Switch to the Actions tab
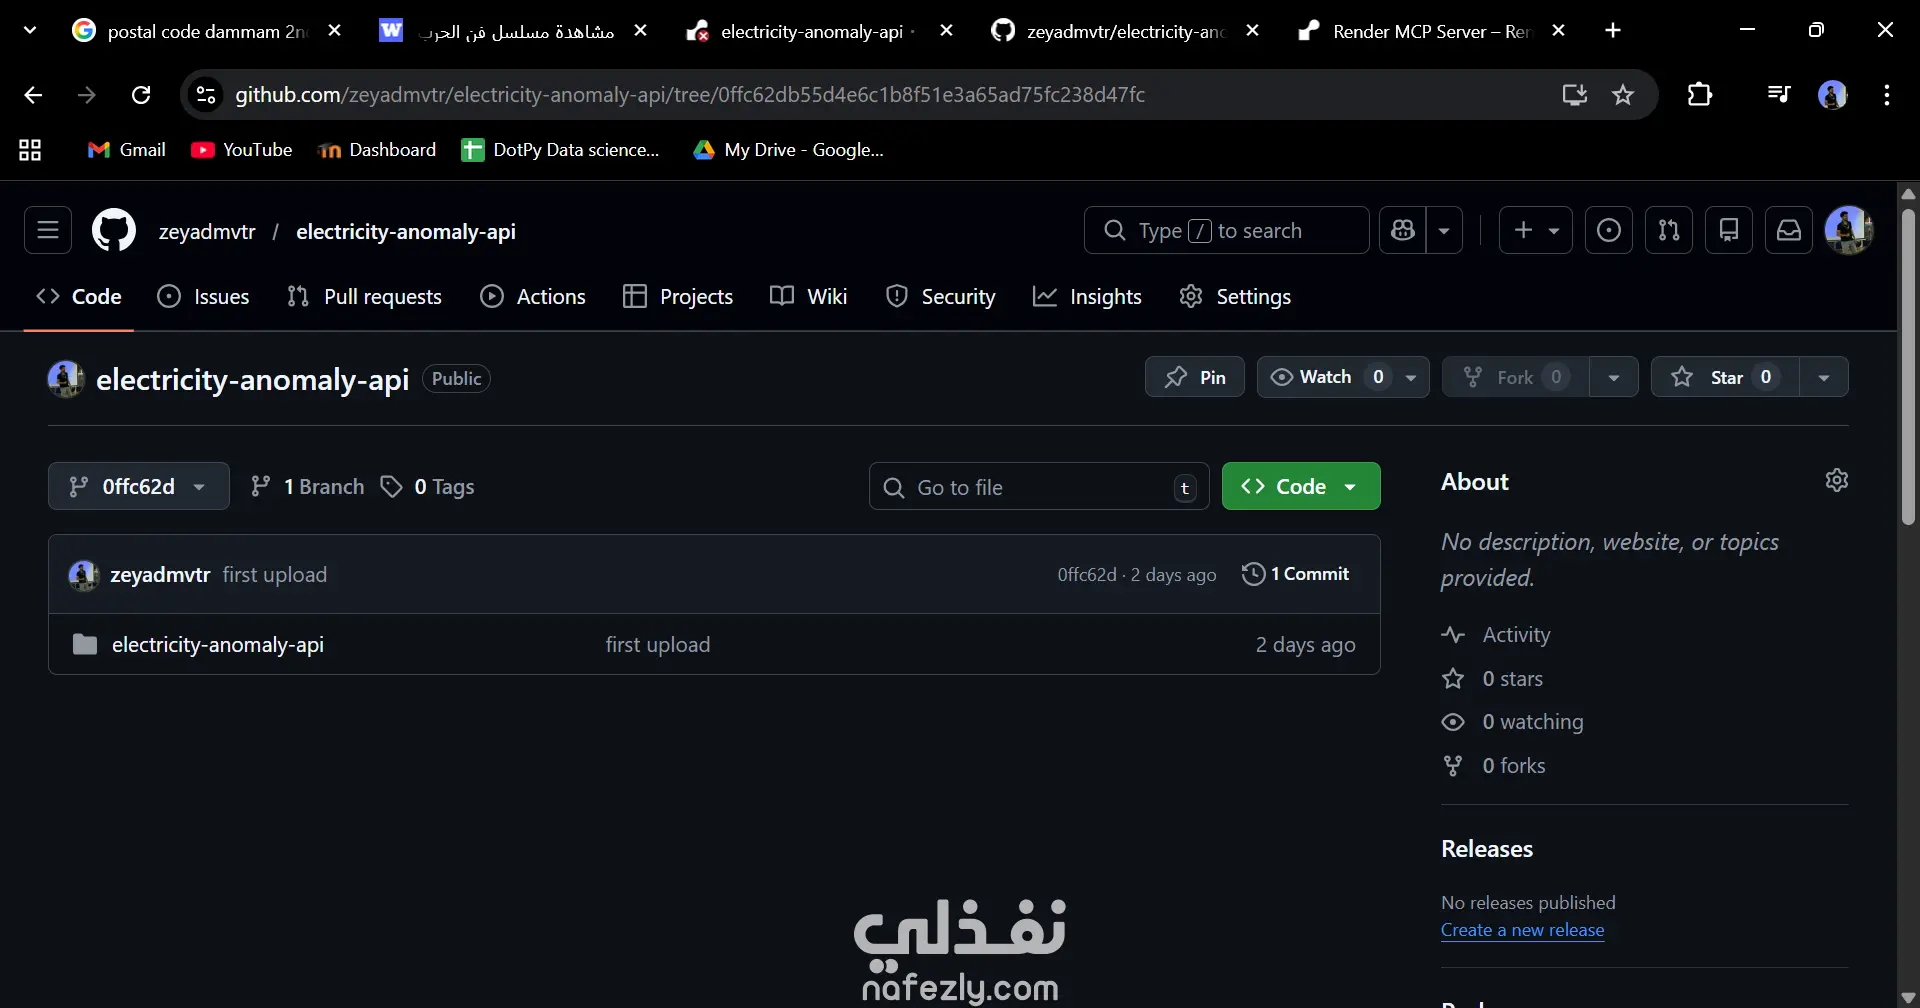Viewport: 1920px width, 1008px height. tap(533, 297)
